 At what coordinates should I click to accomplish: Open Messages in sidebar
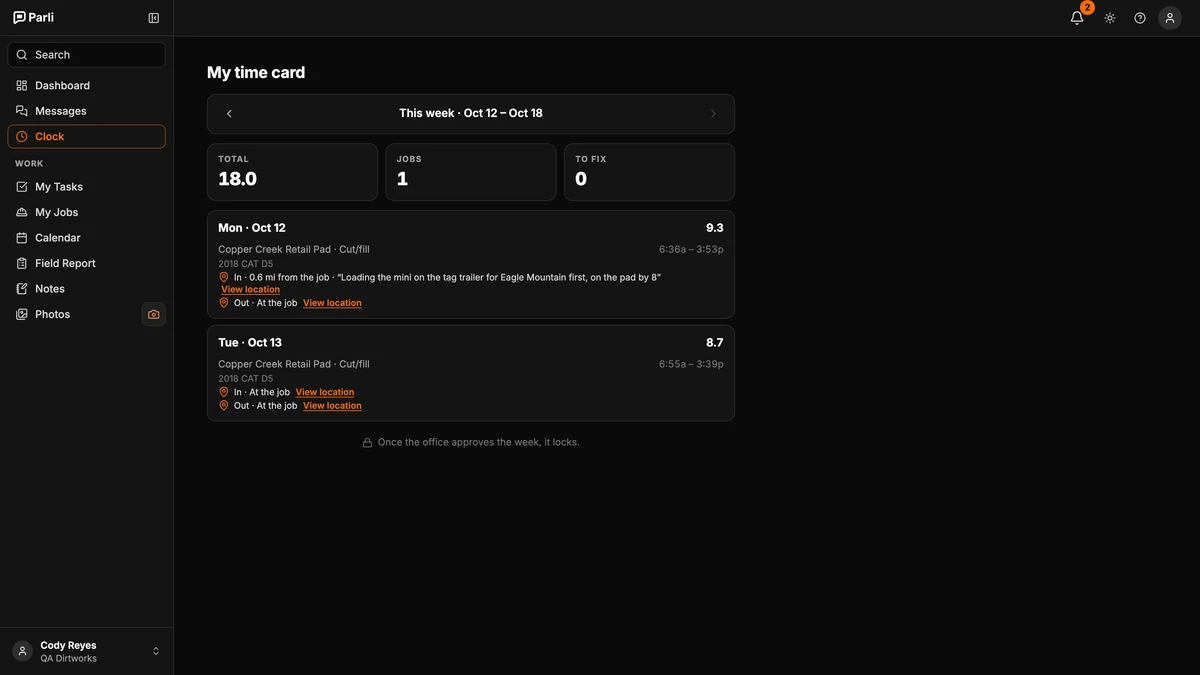coord(86,111)
